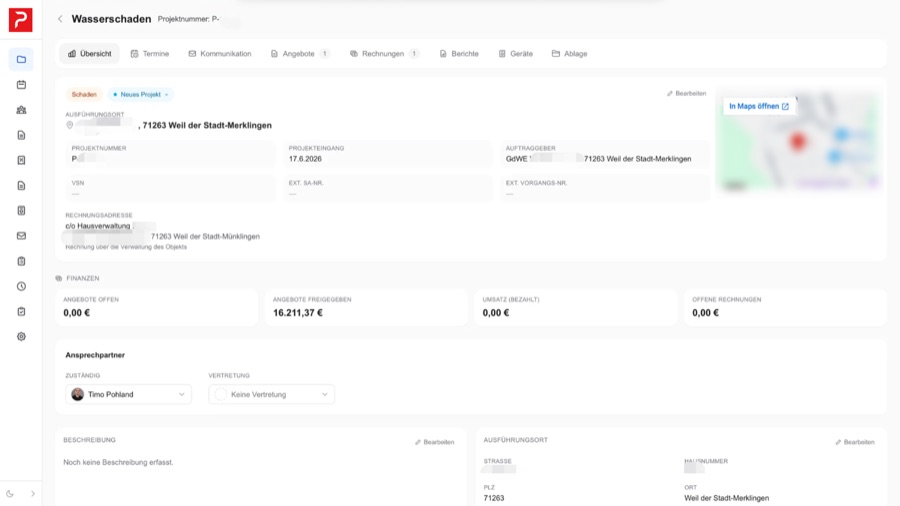Open the settings gear icon in sidebar
900x506 pixels.
coord(21,337)
